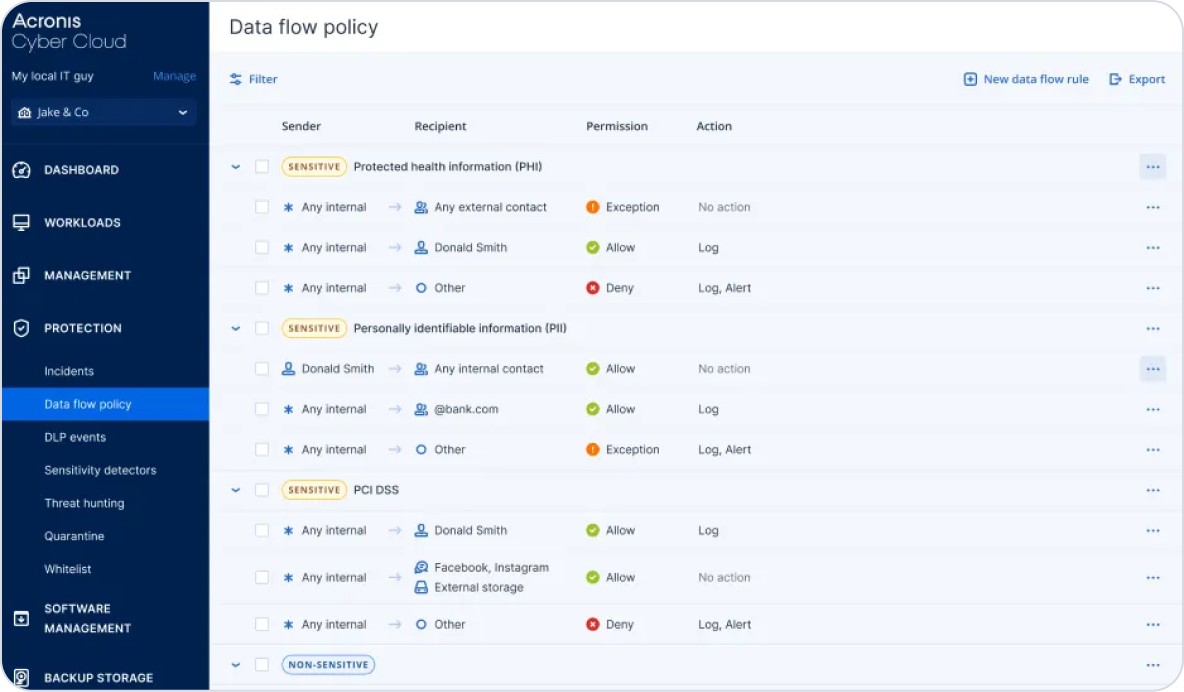1184x692 pixels.
Task: Click the Manage link
Action: 174,76
